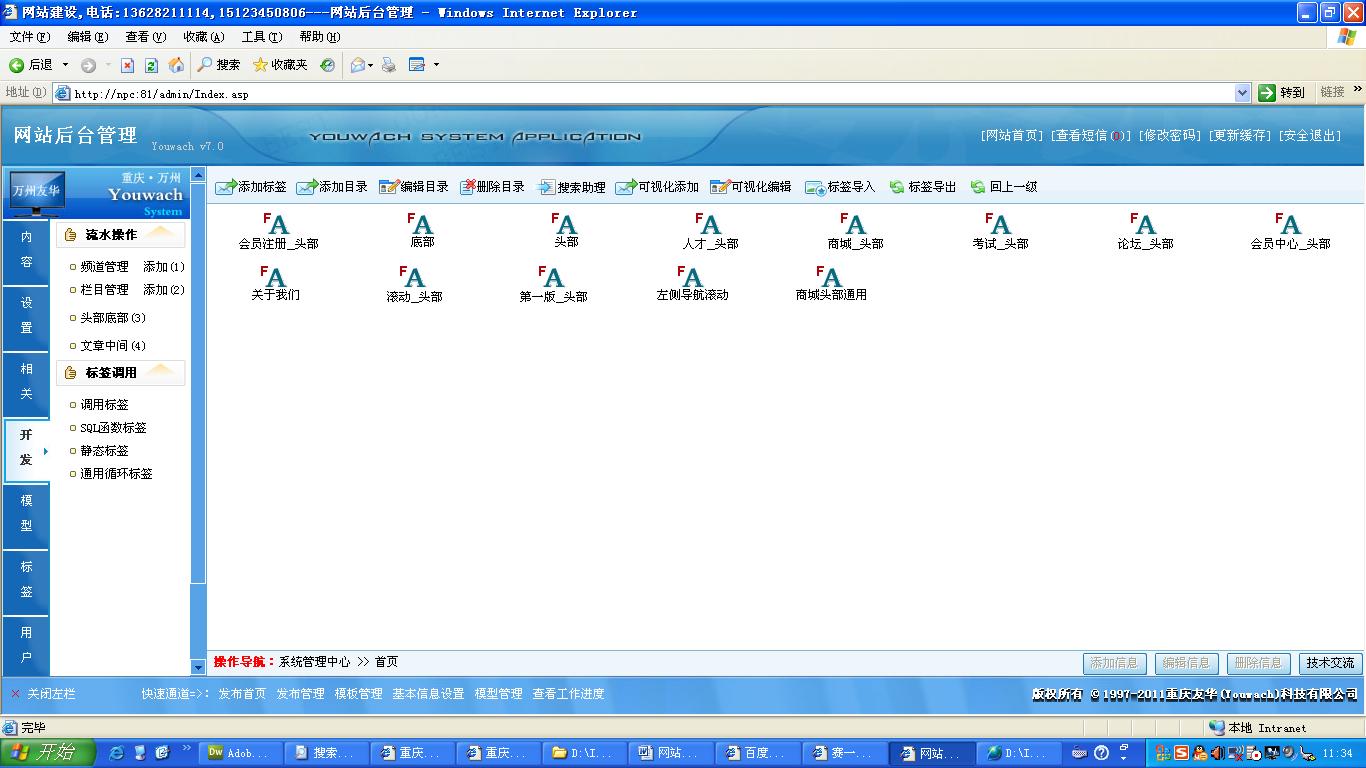Open the 调用标签 sidebar link
Image resolution: width=1366 pixels, height=768 pixels.
click(104, 405)
